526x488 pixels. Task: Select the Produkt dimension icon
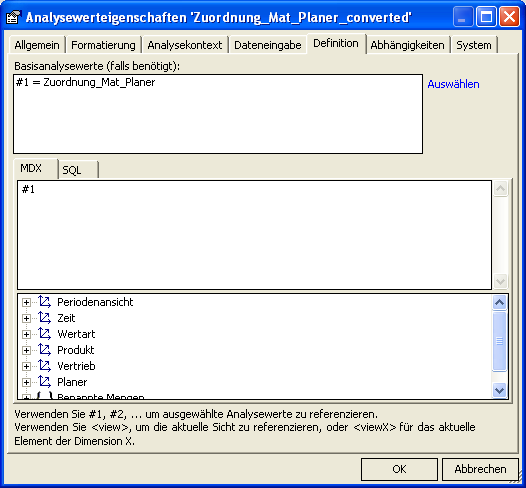click(x=44, y=350)
